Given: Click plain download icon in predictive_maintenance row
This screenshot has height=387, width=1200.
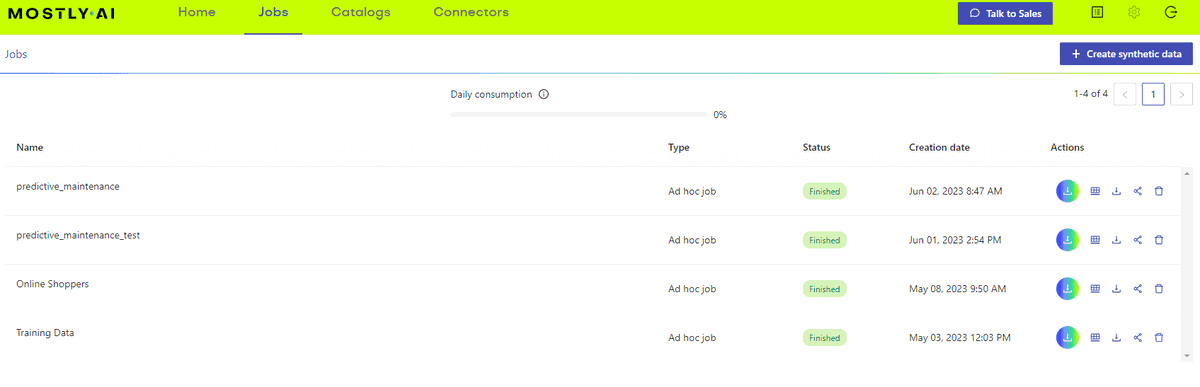Looking at the screenshot, I should pos(1116,191).
